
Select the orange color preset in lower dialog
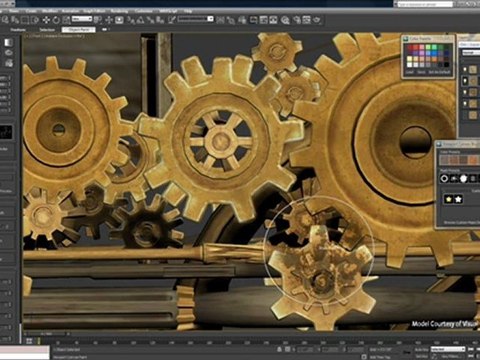tap(472, 160)
